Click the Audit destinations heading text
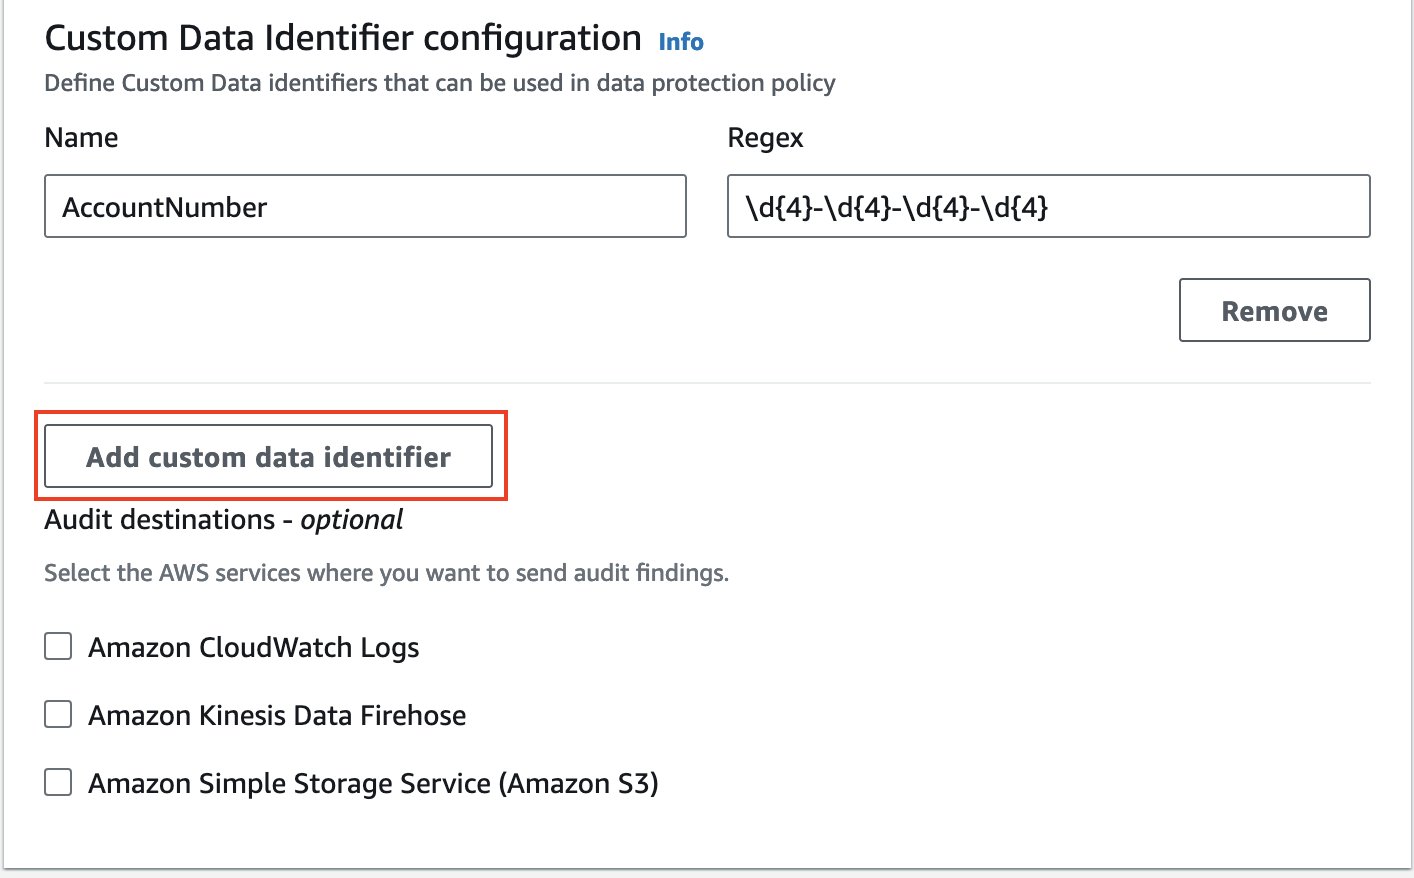 (x=160, y=520)
